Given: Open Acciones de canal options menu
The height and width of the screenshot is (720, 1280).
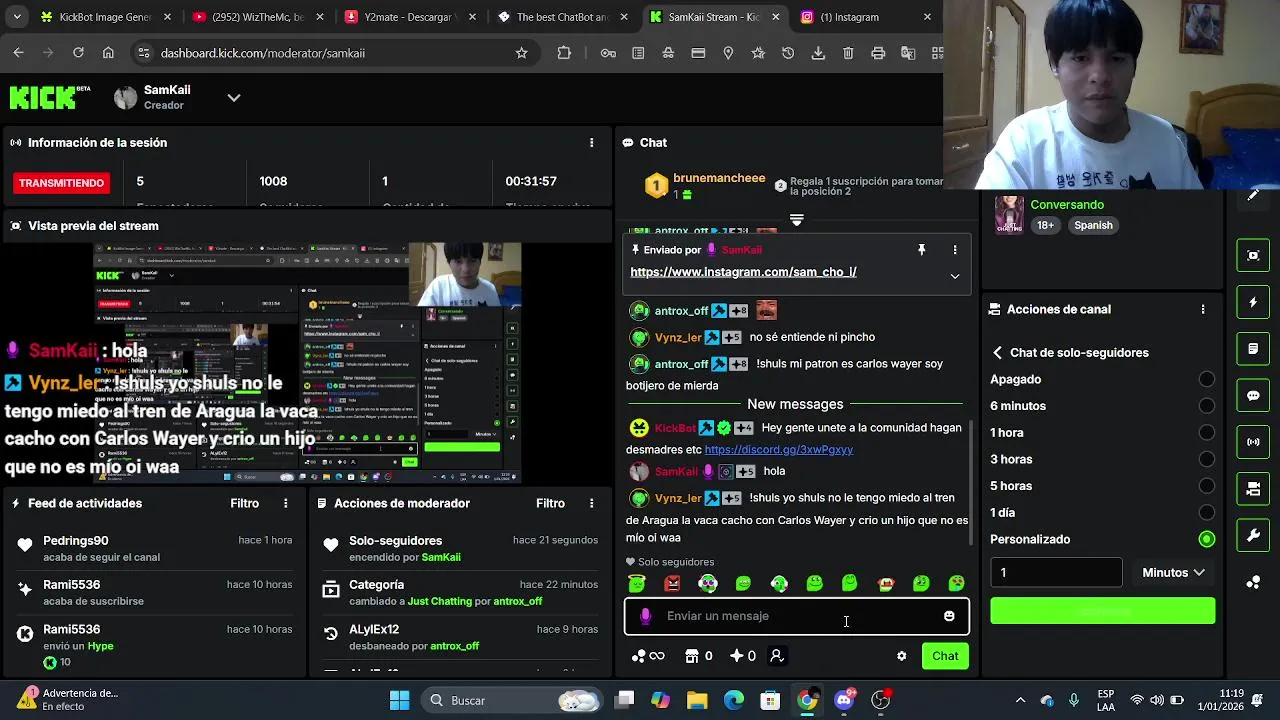Looking at the screenshot, I should pos(1203,310).
